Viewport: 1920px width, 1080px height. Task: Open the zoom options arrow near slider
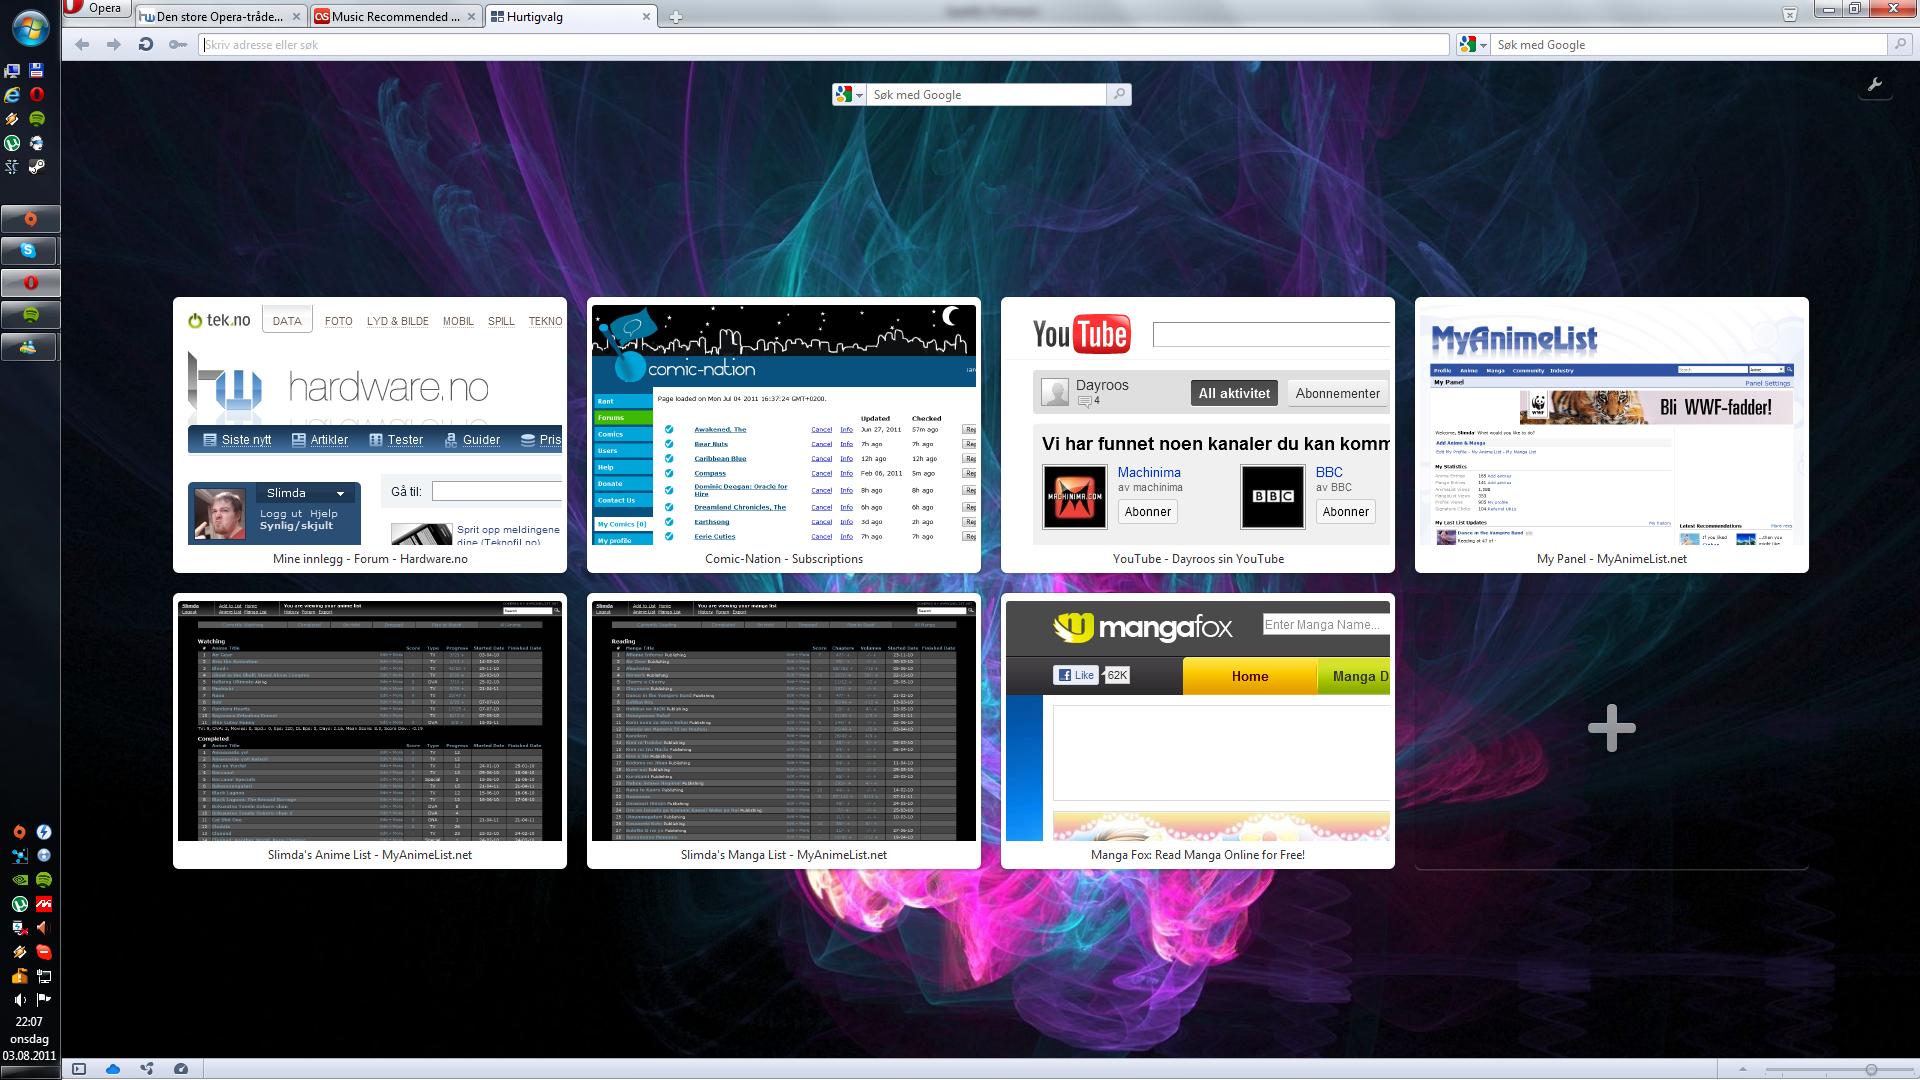click(1743, 1070)
